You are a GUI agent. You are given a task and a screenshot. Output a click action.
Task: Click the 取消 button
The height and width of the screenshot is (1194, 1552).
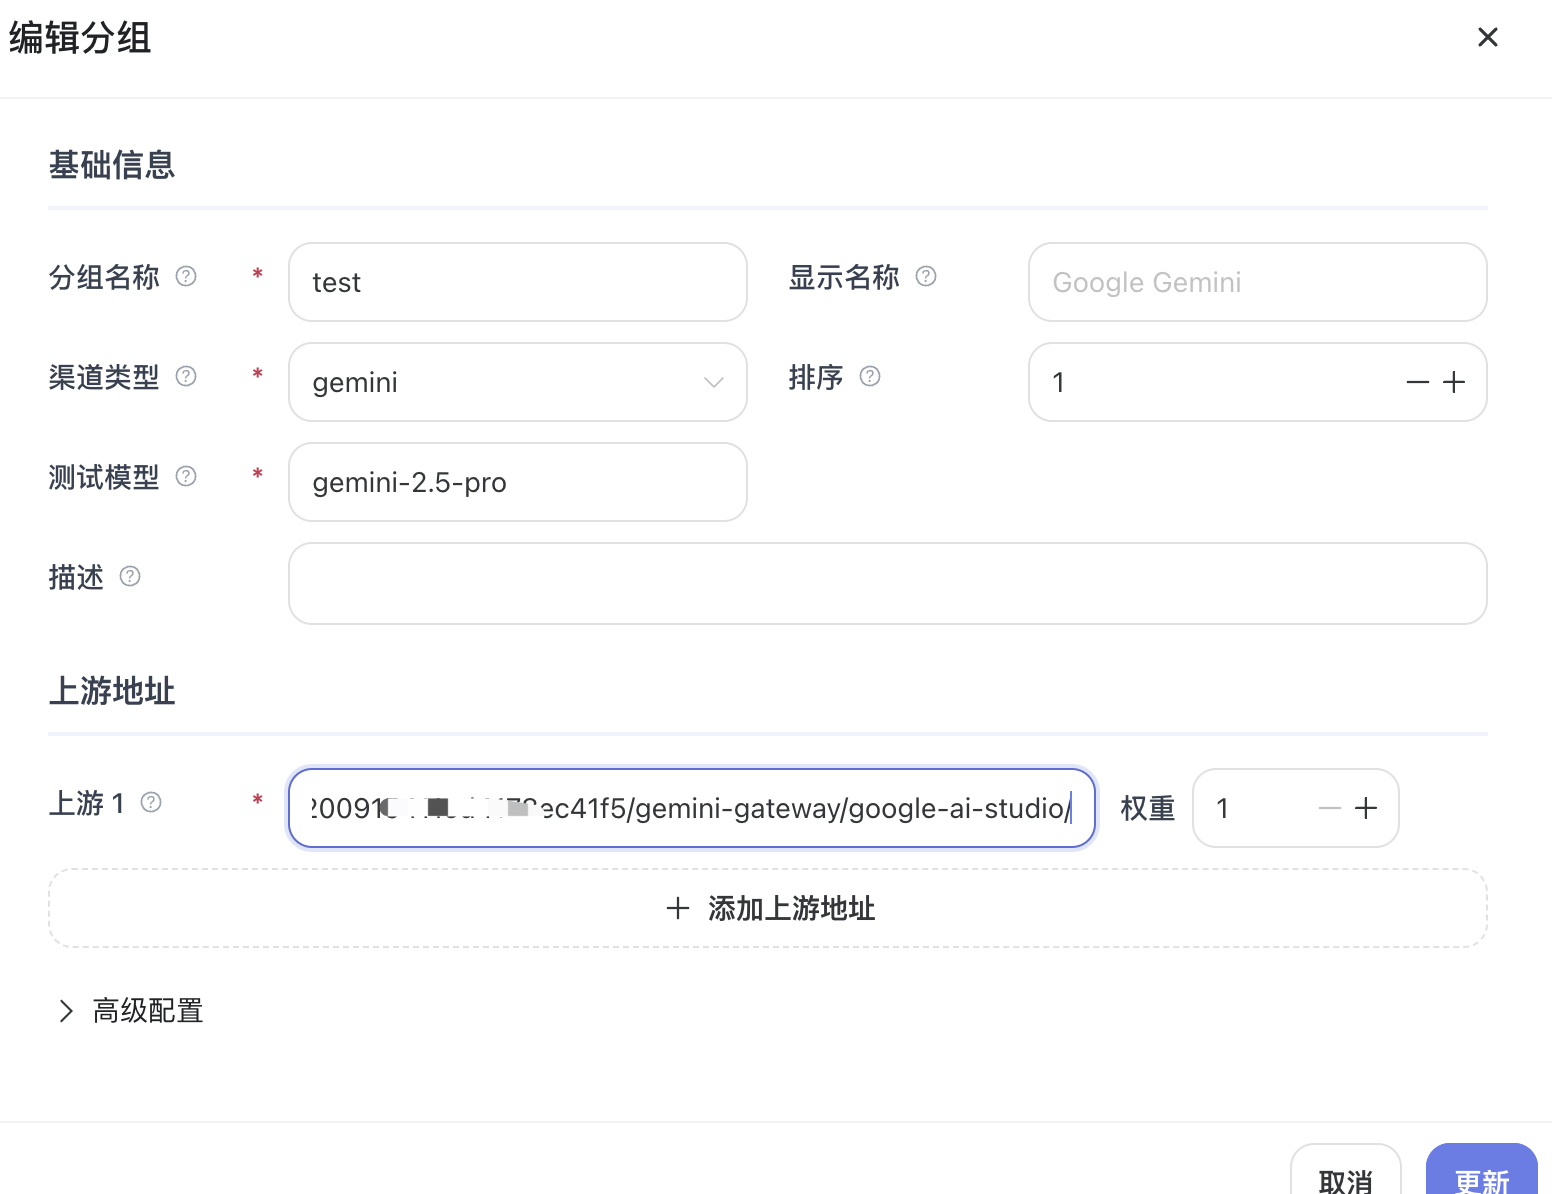point(1345,1170)
